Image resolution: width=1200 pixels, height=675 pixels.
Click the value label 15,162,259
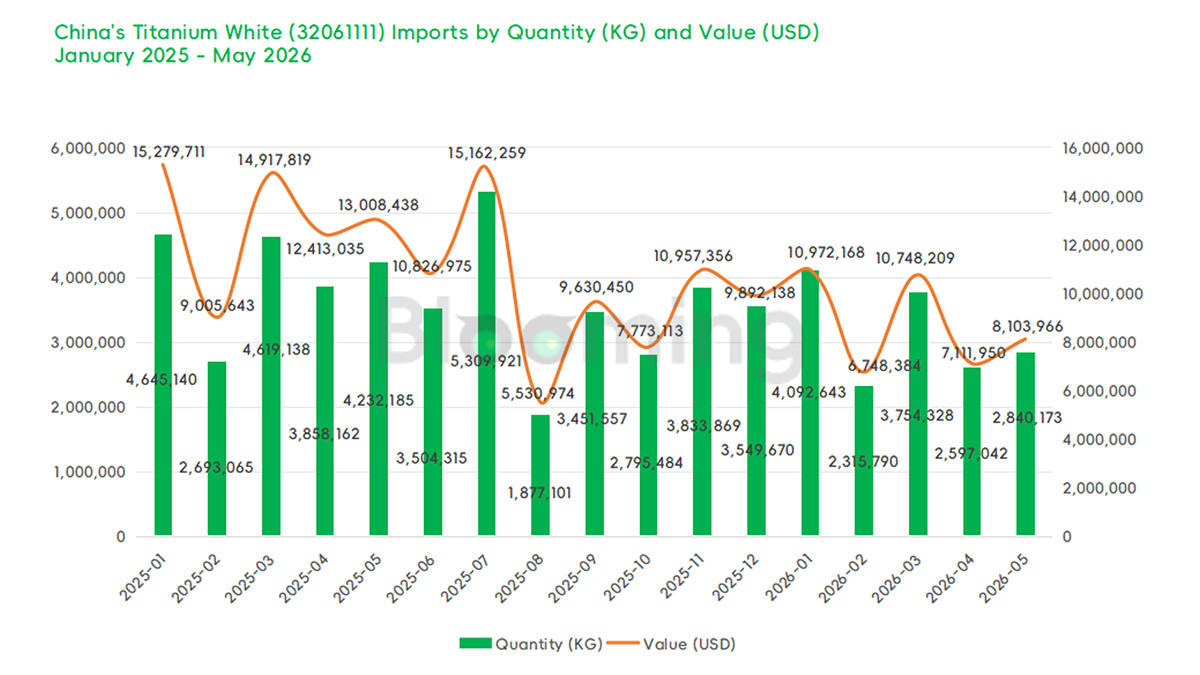tap(487, 153)
